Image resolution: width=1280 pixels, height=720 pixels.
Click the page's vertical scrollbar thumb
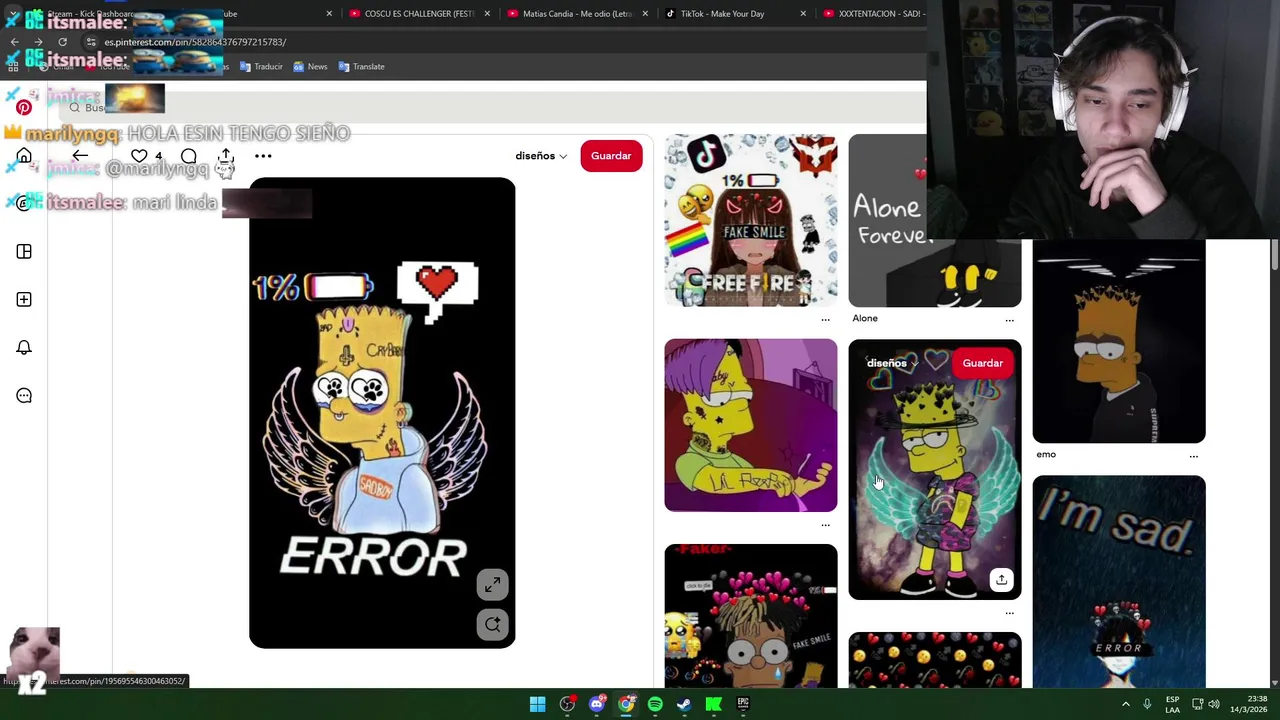(x=1275, y=255)
